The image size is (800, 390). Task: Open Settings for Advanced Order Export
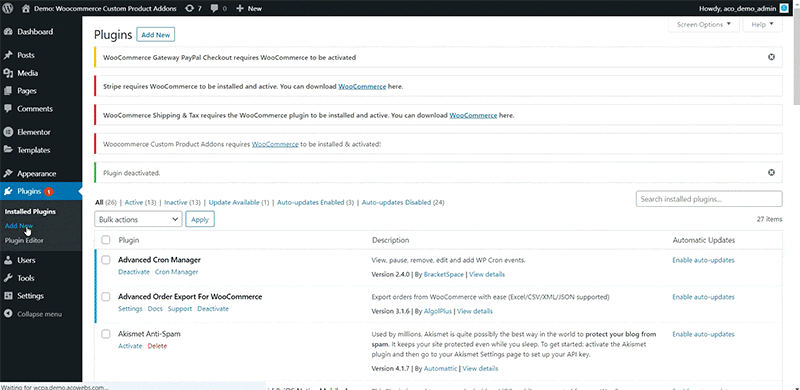(x=130, y=309)
